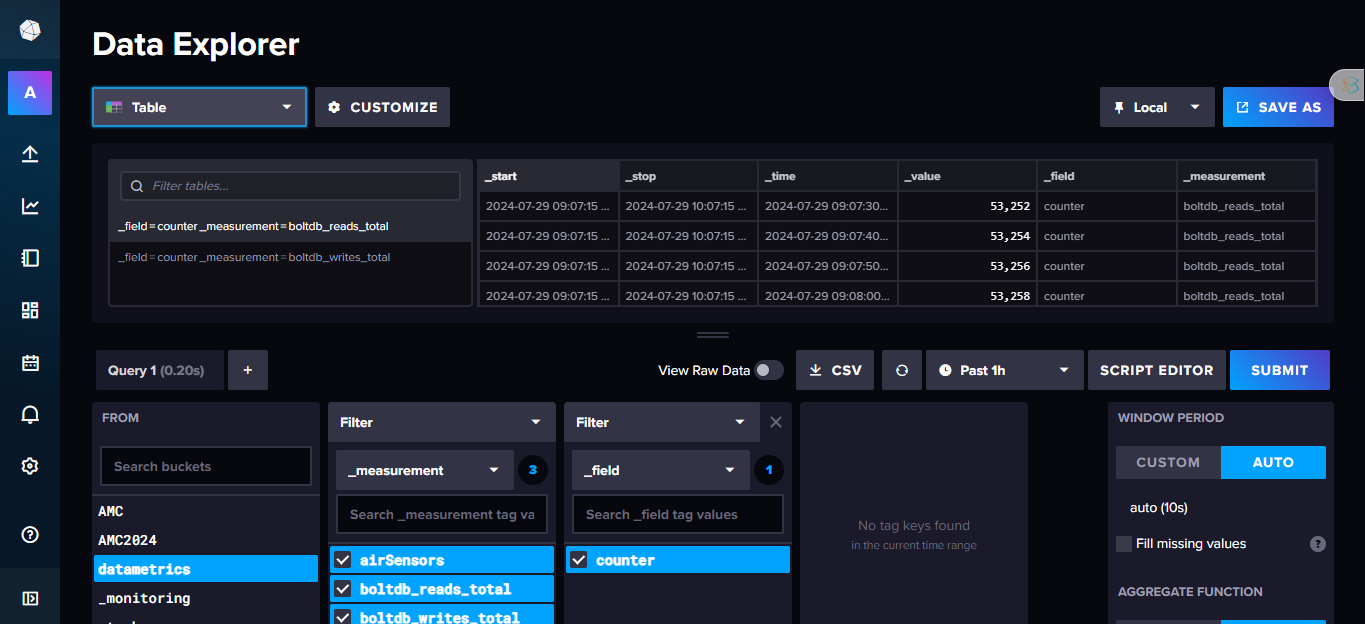Image resolution: width=1365 pixels, height=624 pixels.
Task: Open the Local timezone dropdown
Action: [1157, 107]
